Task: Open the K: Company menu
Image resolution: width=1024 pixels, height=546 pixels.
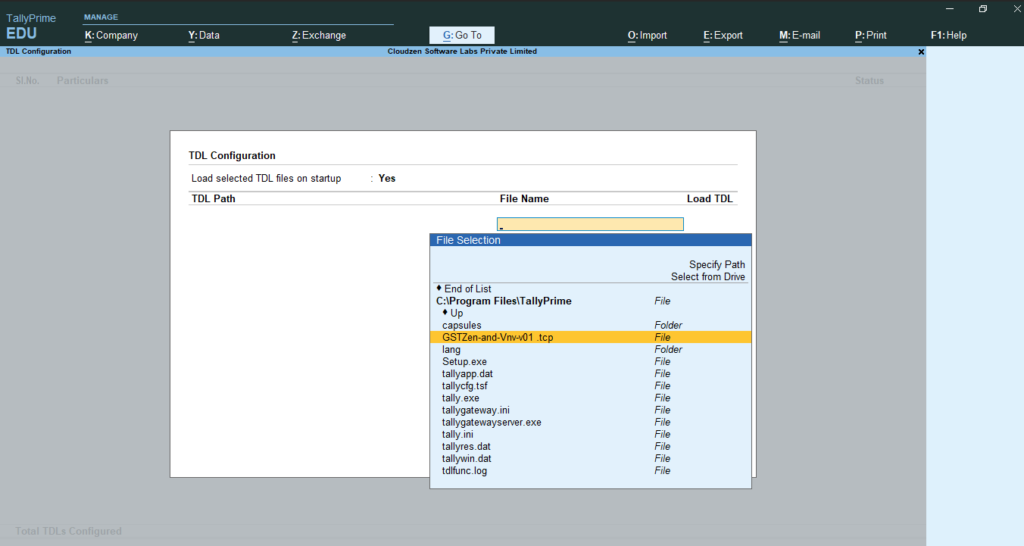Action: (111, 35)
